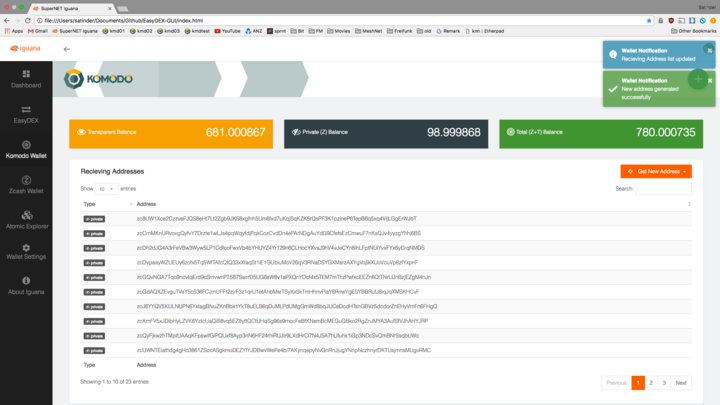This screenshot has width=720, height=405.
Task: Sort table by Type column header
Action: click(x=107, y=204)
